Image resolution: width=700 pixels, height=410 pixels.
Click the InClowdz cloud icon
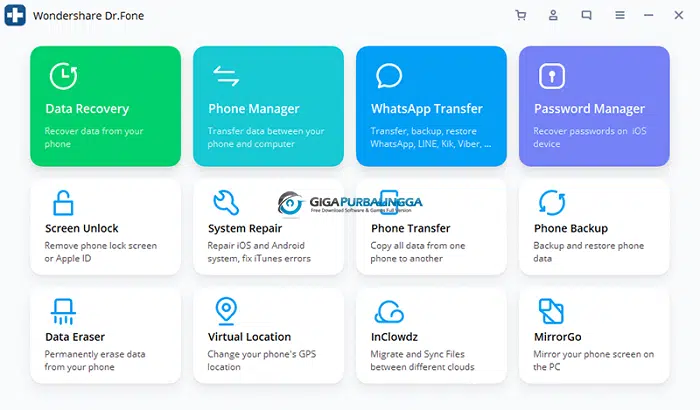tap(389, 312)
